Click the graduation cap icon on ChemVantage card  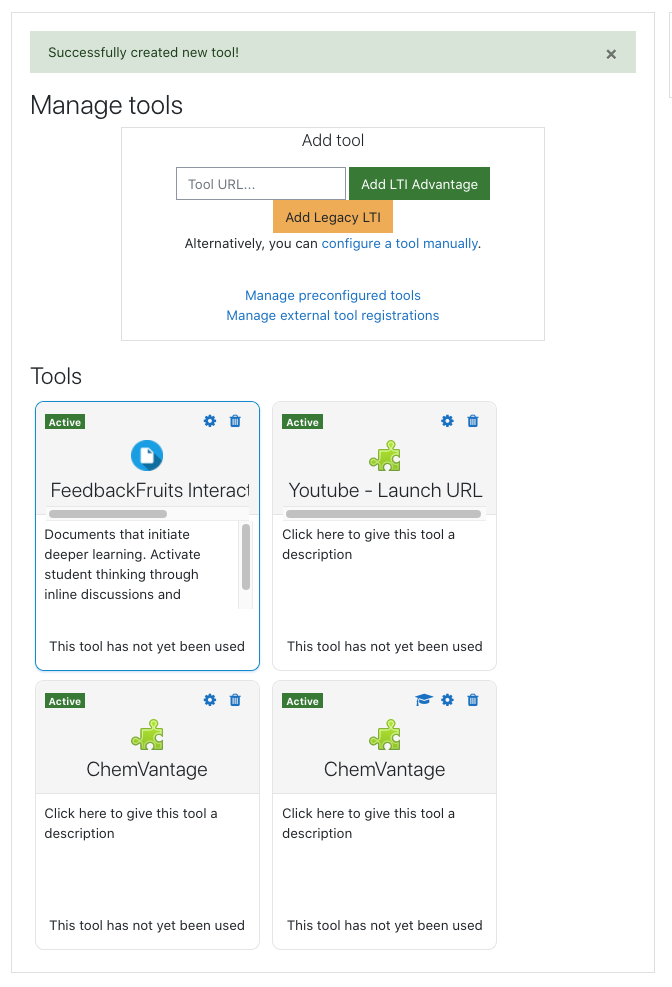click(x=424, y=700)
